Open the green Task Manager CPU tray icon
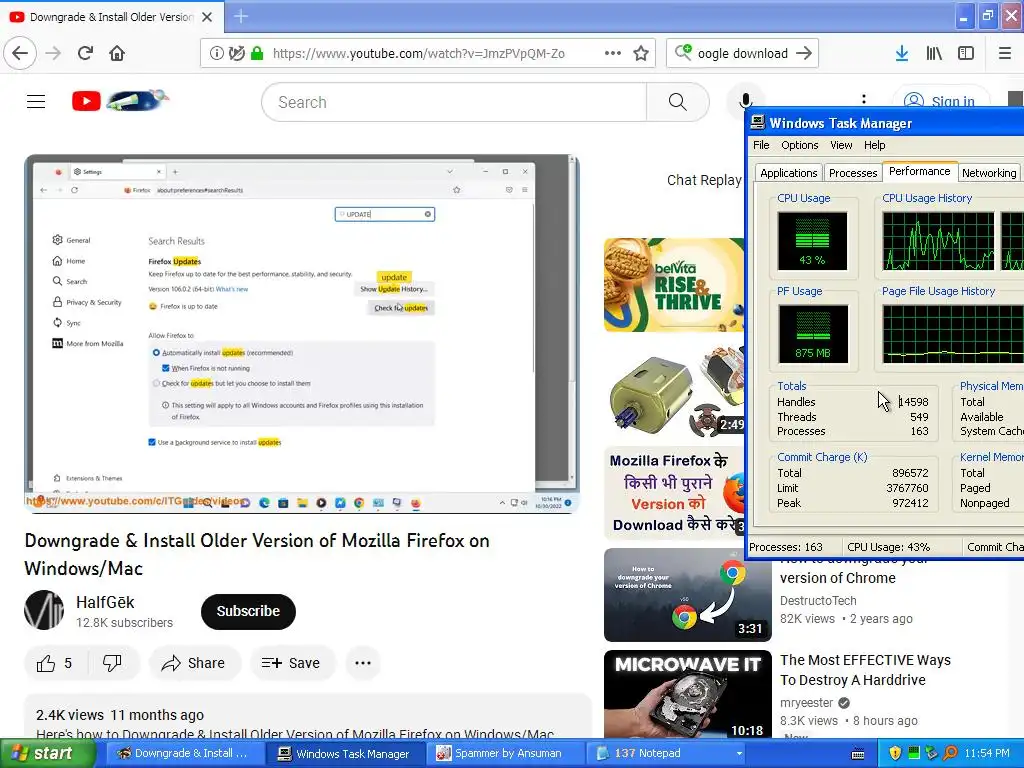This screenshot has width=1024, height=768. coord(914,754)
